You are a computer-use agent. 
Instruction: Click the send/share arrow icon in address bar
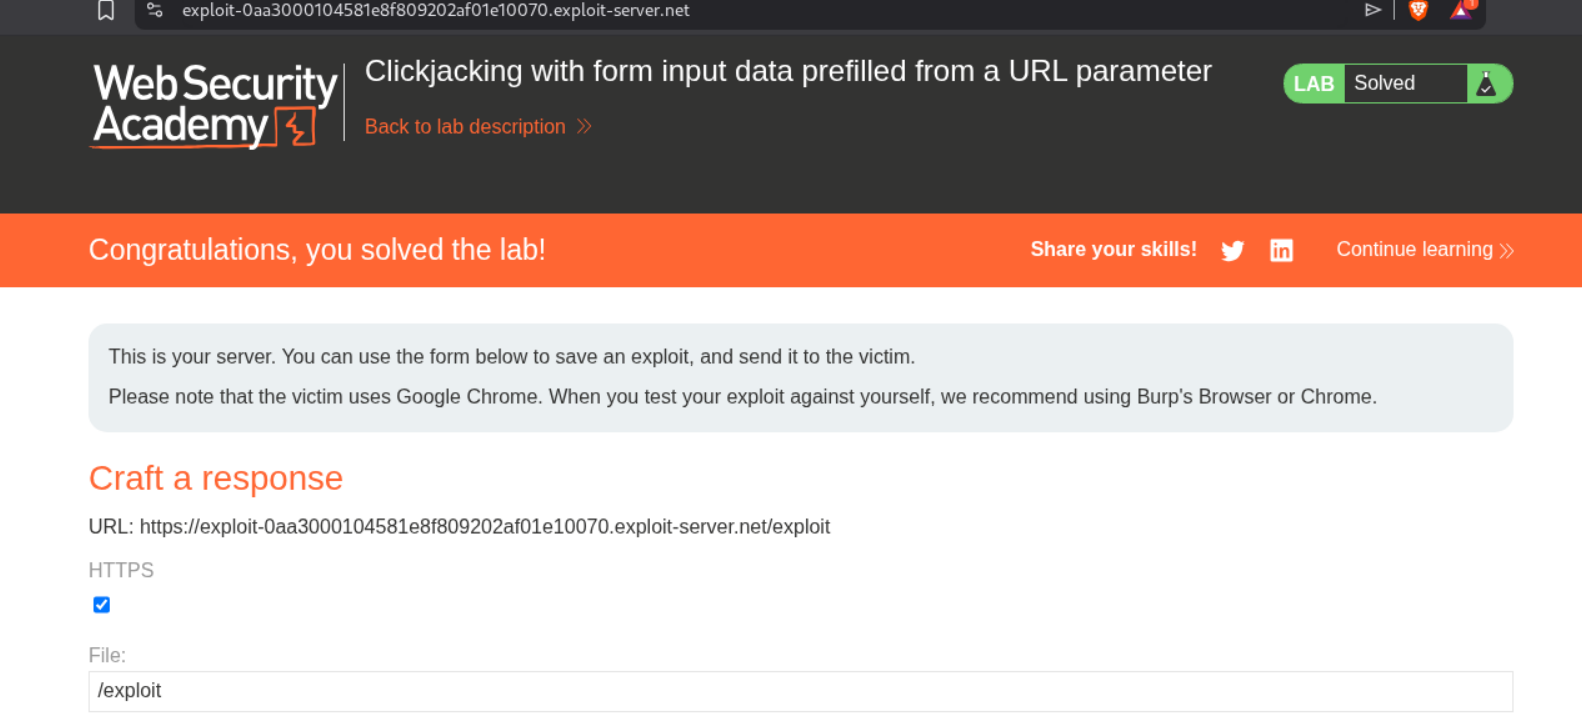coord(1373,11)
